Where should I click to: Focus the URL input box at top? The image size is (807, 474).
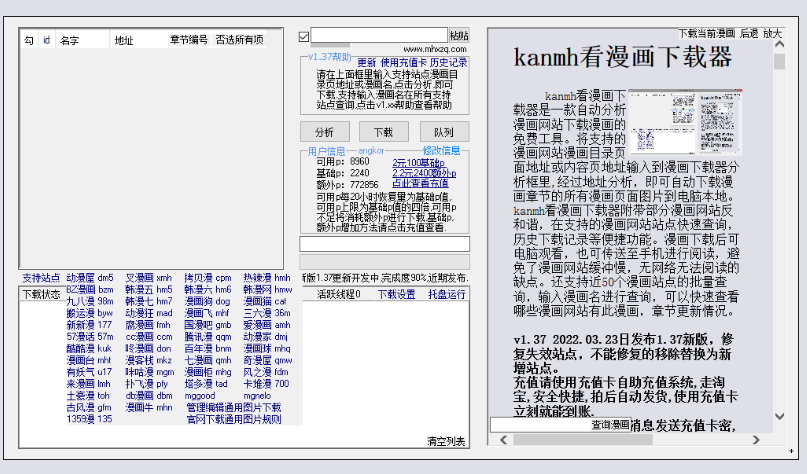tap(378, 36)
